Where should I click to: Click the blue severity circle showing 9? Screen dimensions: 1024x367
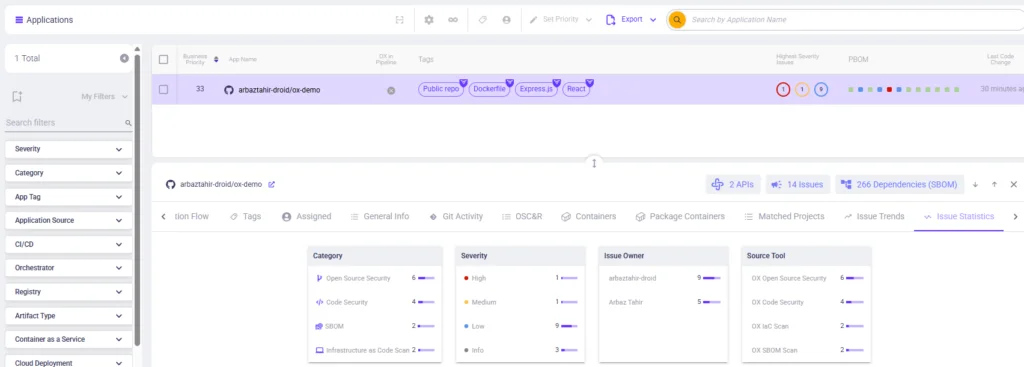pyautogui.click(x=821, y=89)
